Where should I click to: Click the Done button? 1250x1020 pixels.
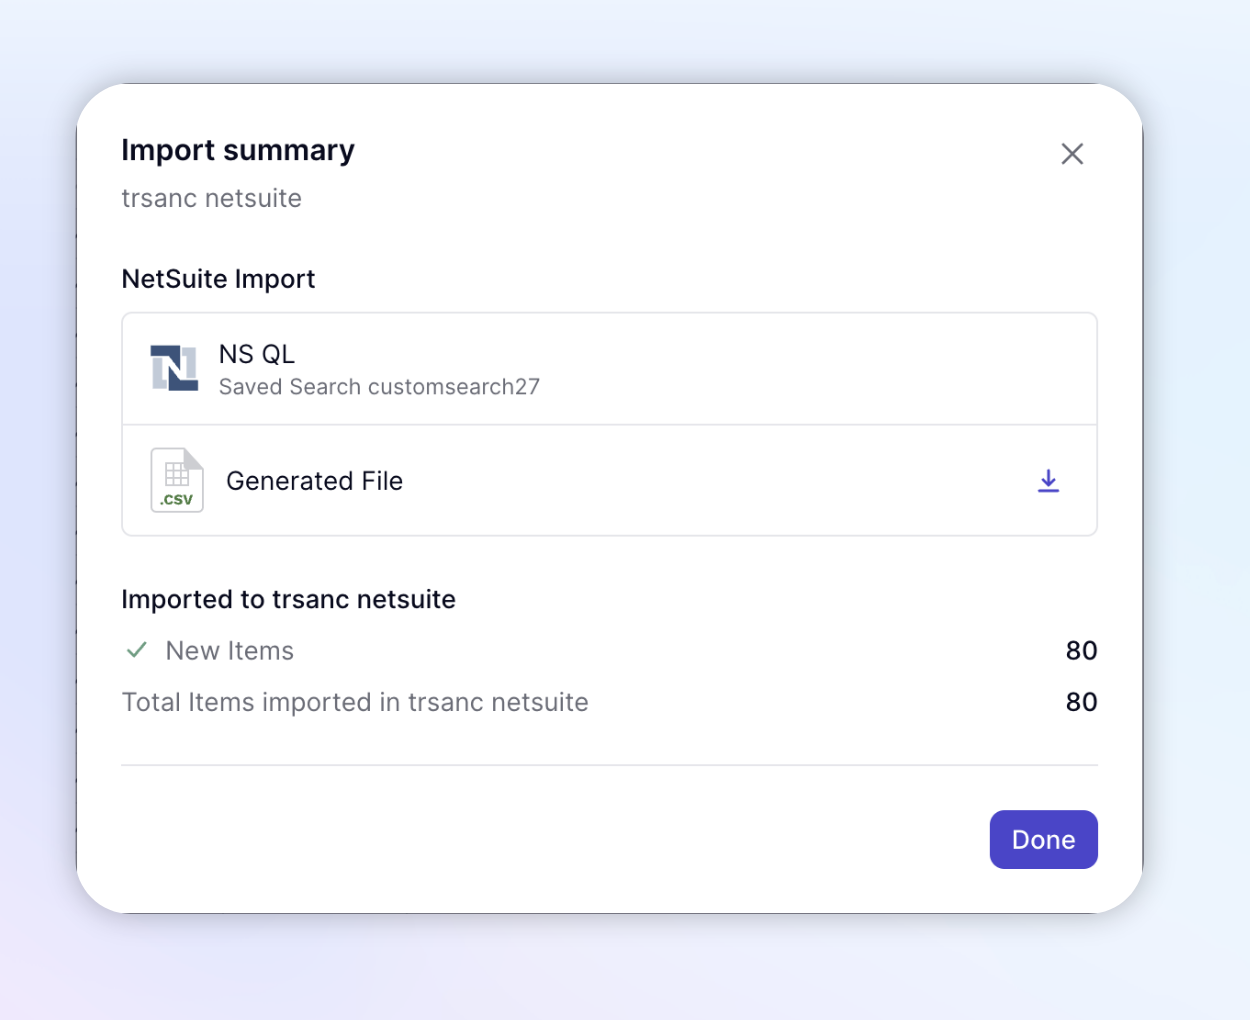point(1043,839)
